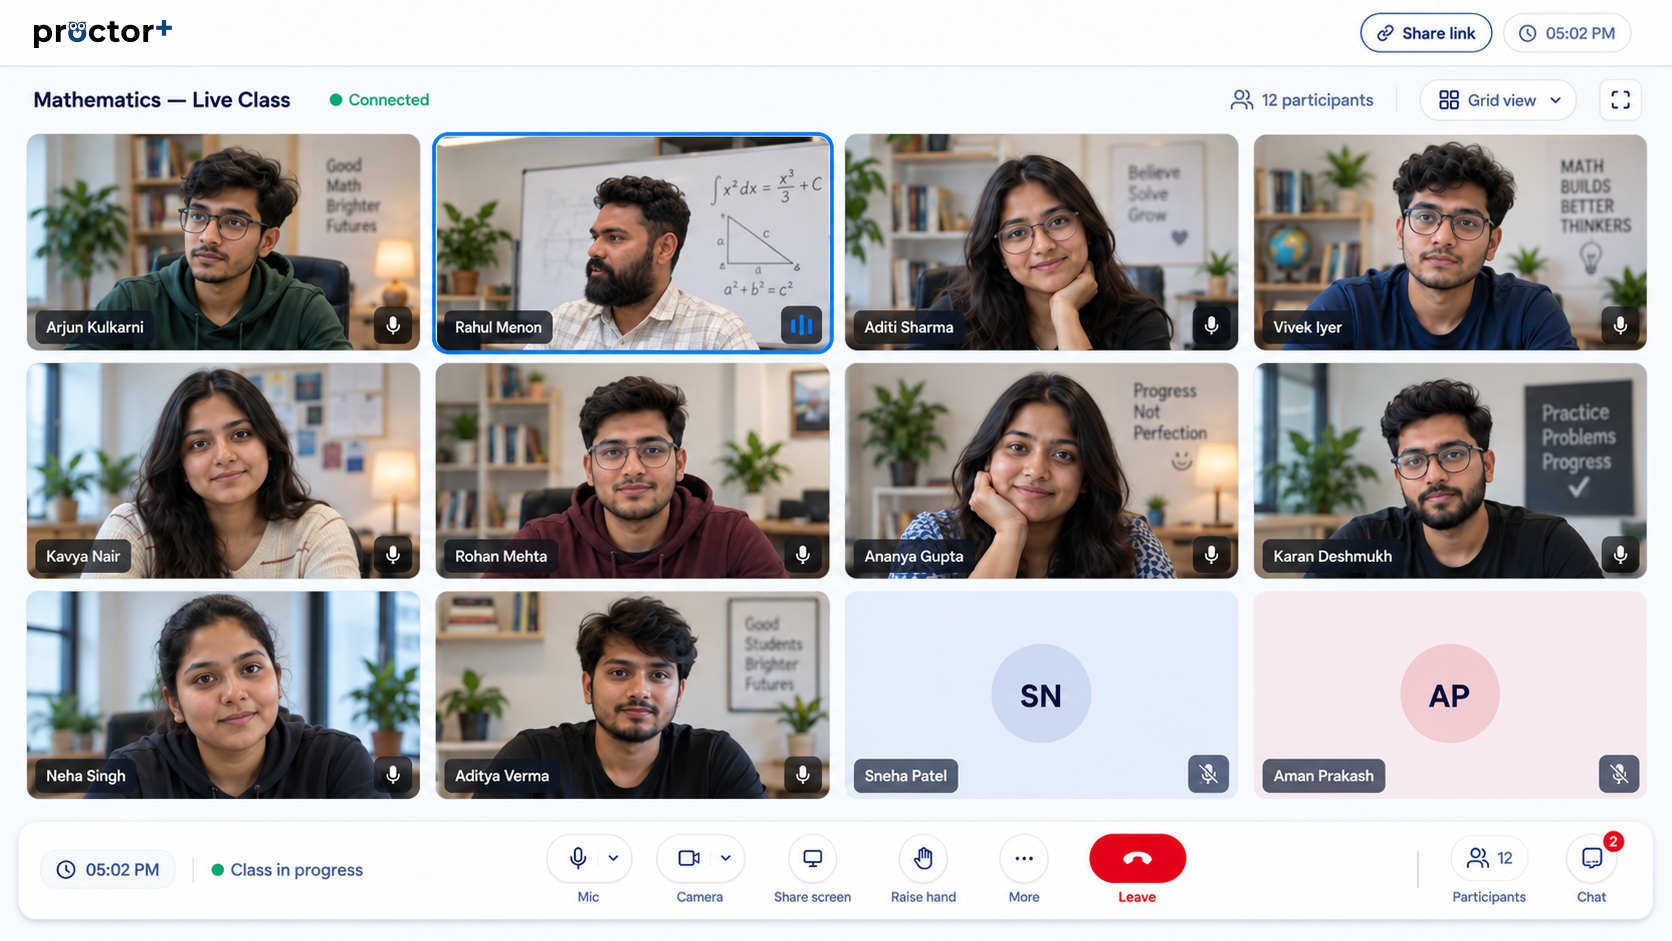Click mic icon on Rohan Mehta's tile

[x=802, y=555]
